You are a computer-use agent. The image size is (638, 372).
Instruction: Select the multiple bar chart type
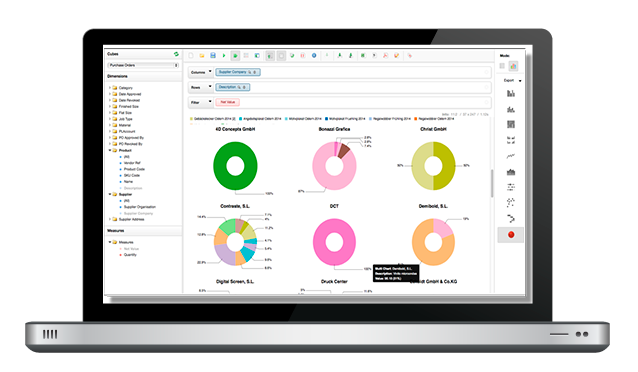[x=511, y=140]
